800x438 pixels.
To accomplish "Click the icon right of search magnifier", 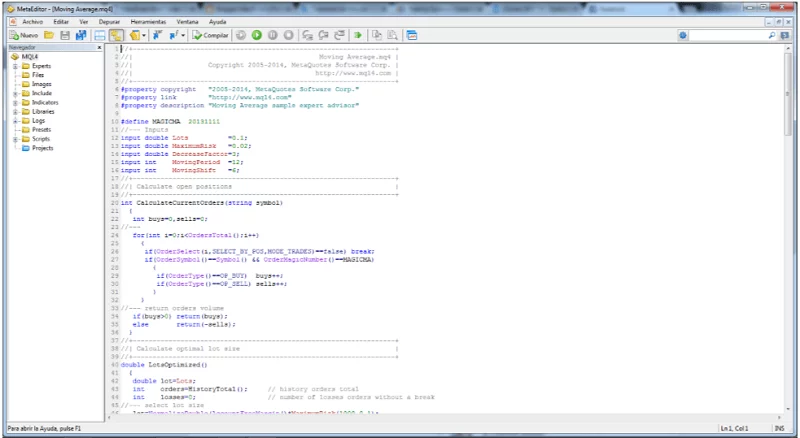I will pos(784,35).
